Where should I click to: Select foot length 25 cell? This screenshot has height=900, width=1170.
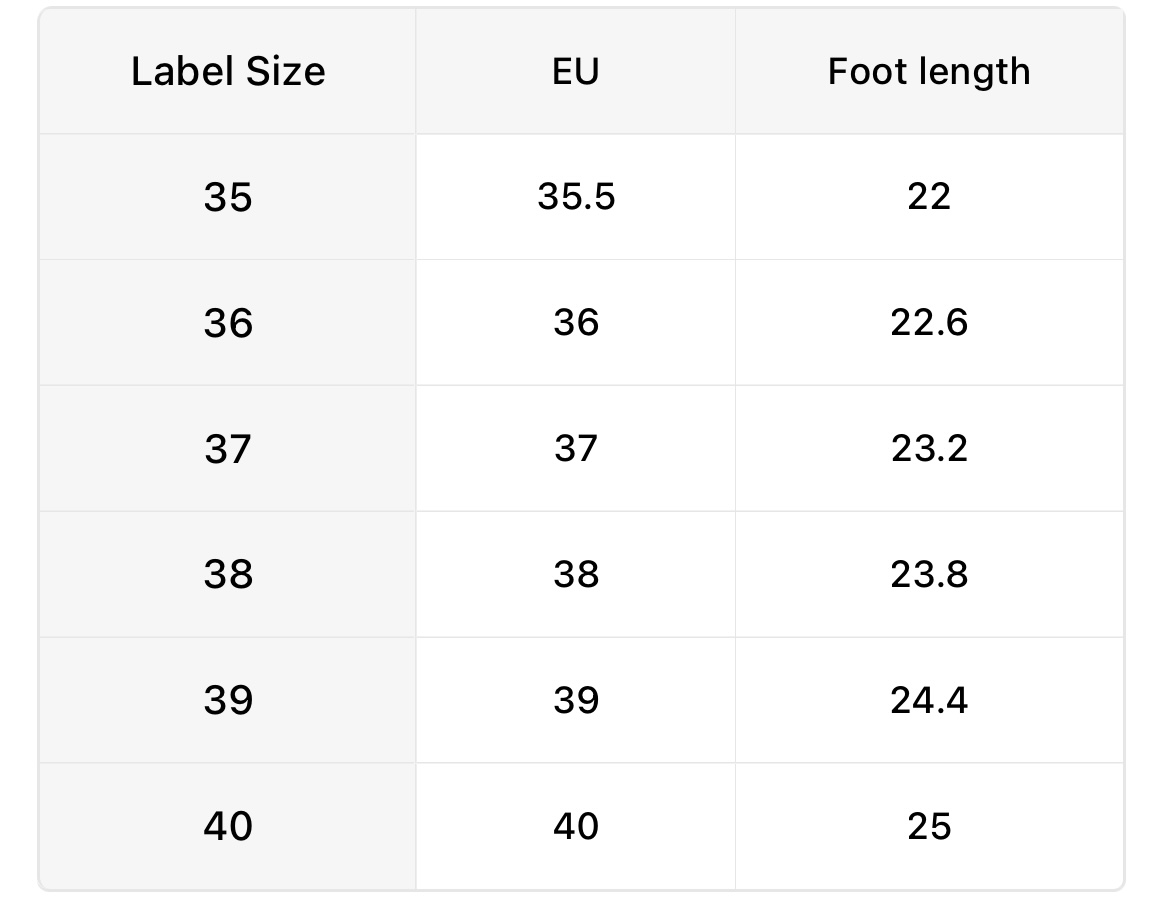929,827
